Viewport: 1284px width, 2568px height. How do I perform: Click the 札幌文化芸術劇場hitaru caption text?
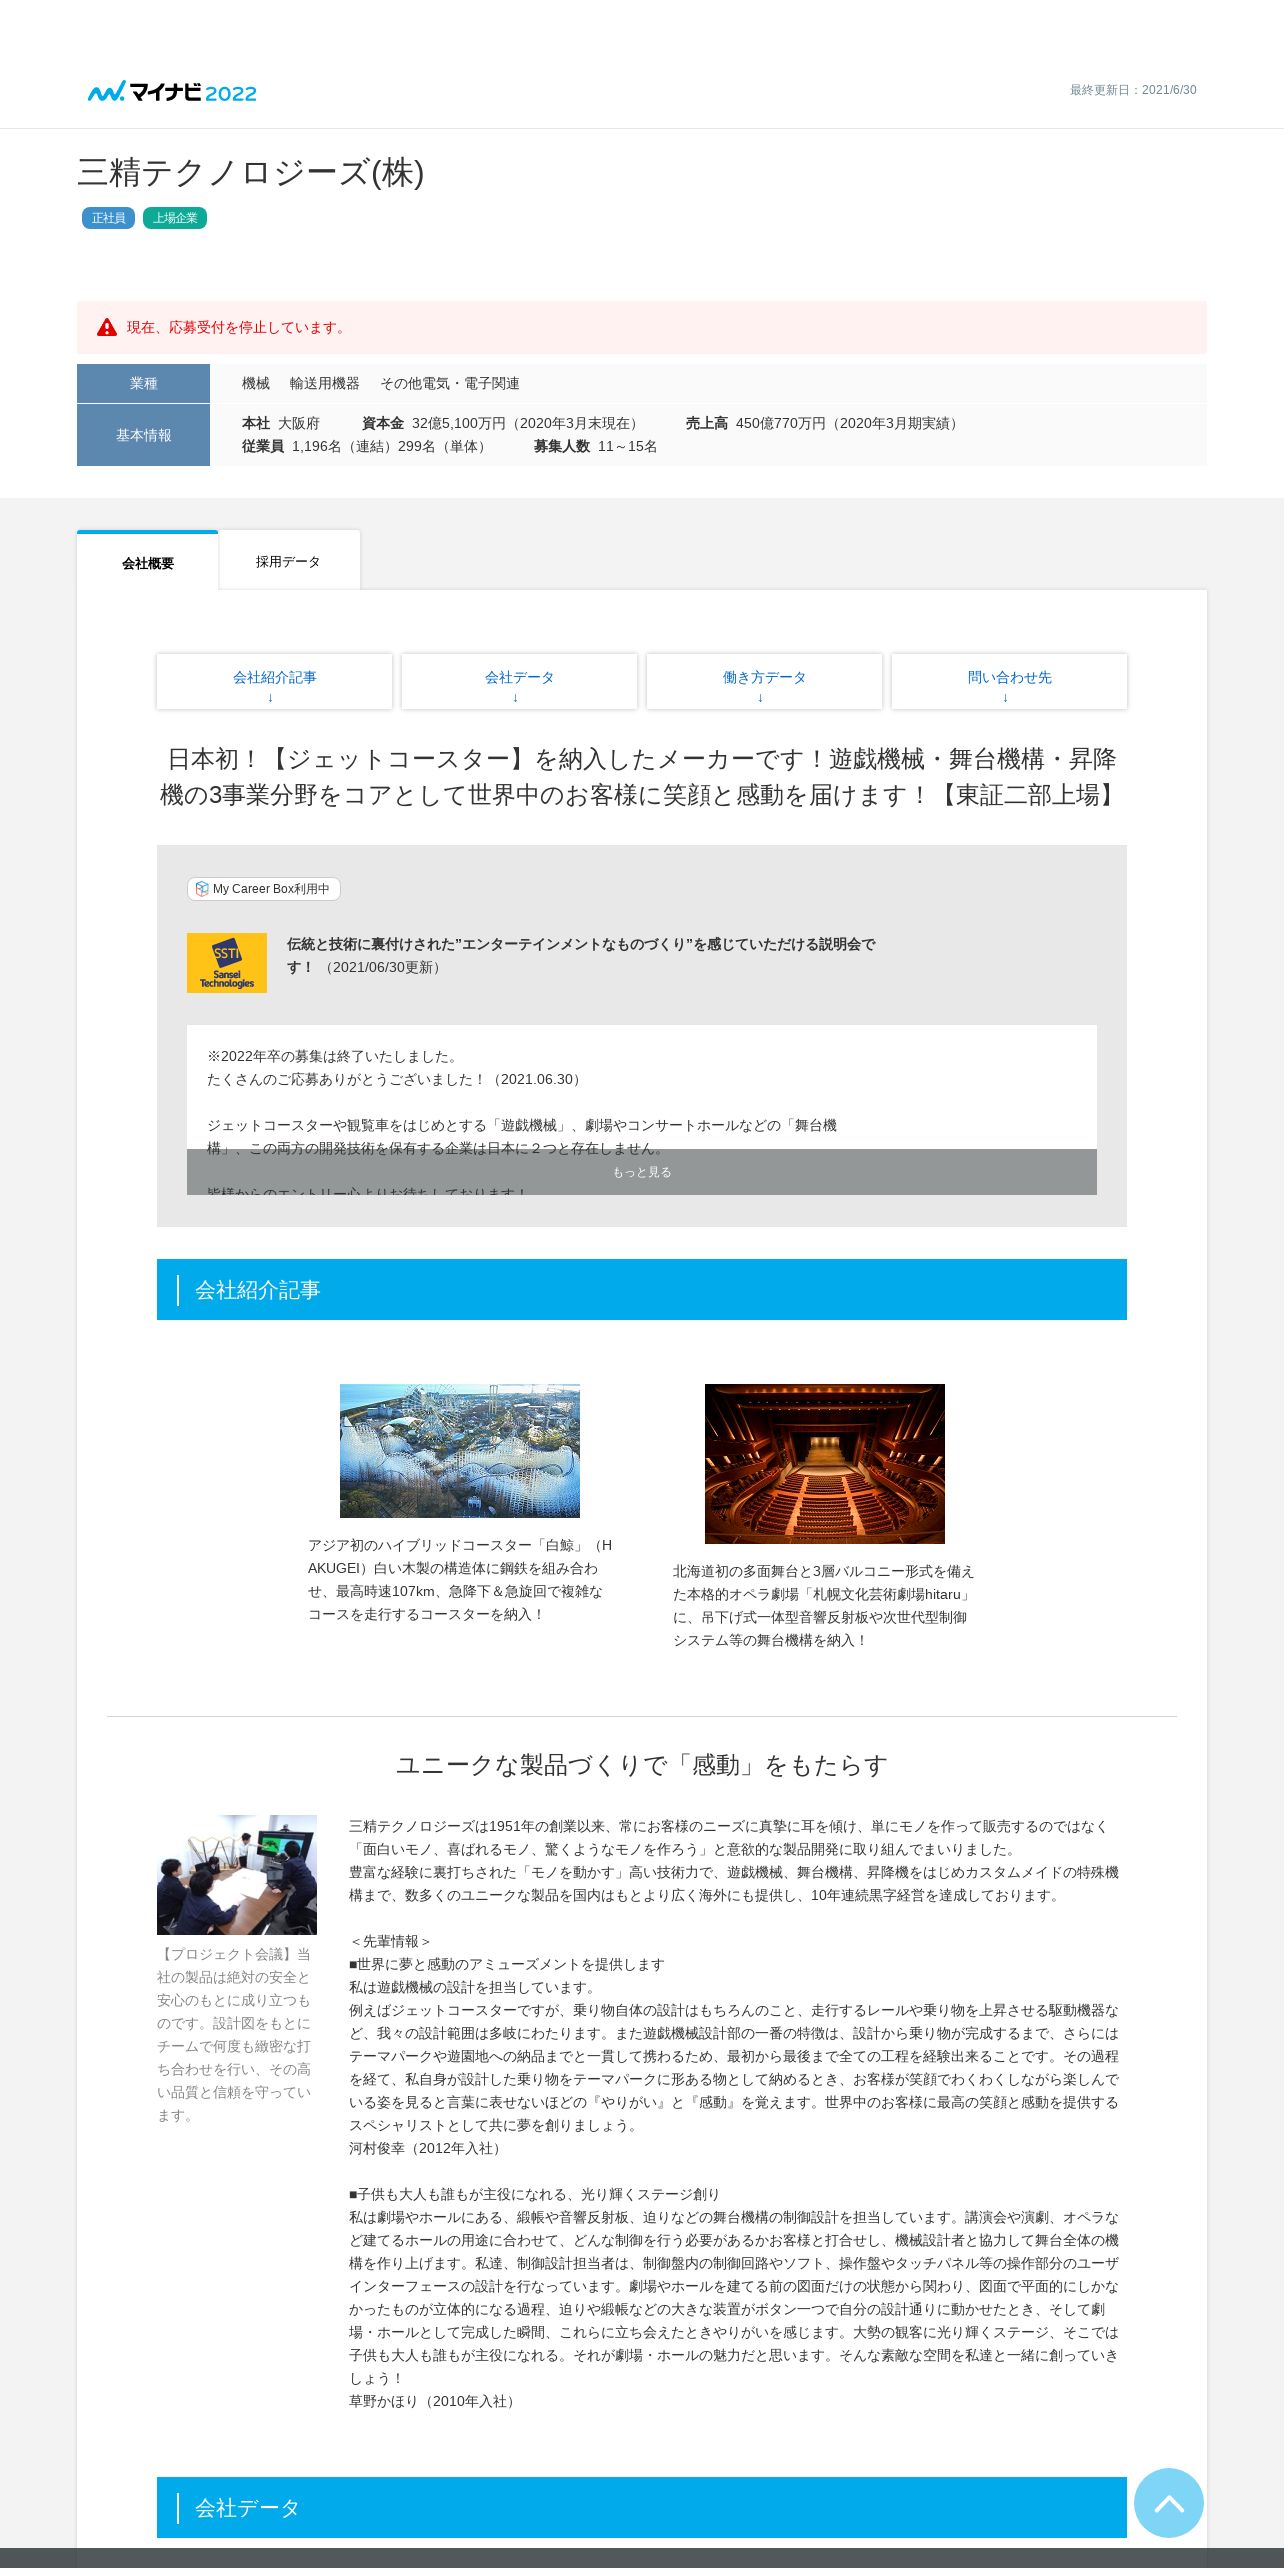(824, 1606)
